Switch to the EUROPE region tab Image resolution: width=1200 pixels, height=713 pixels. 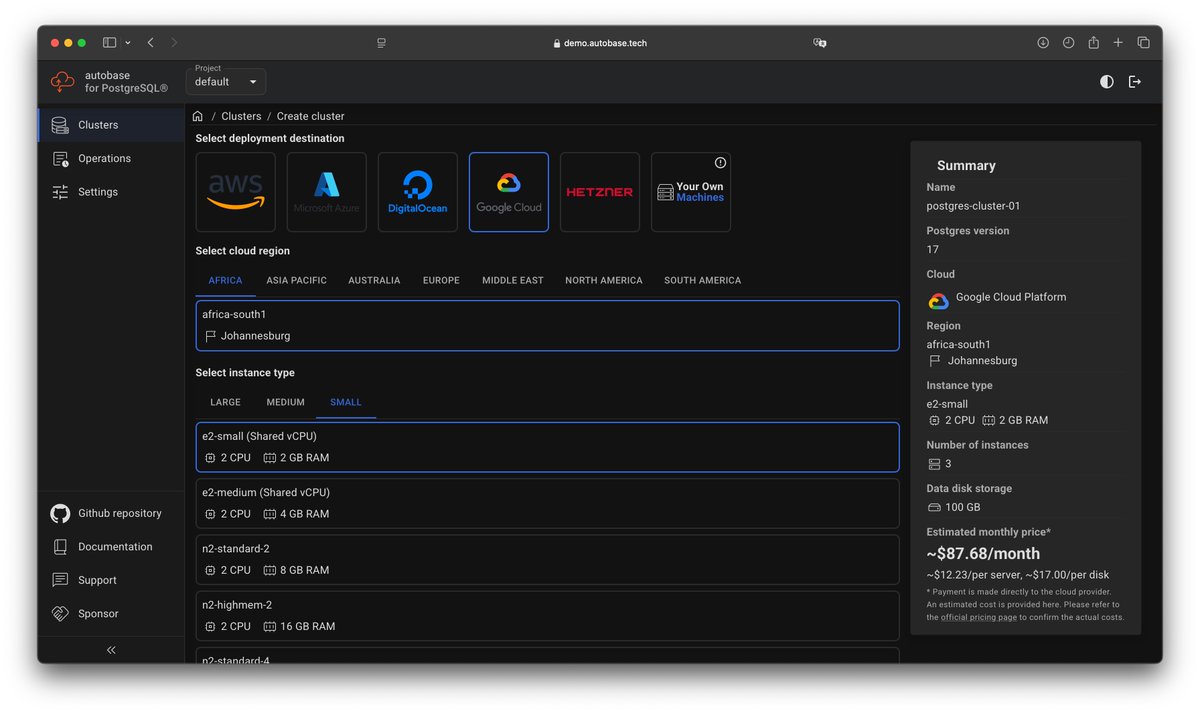441,280
